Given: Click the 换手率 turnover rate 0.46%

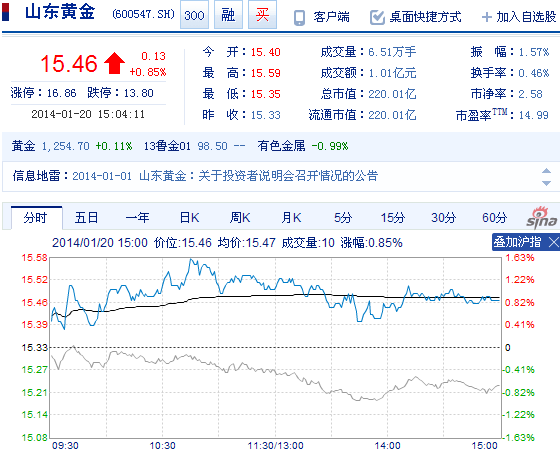Looking at the screenshot, I should (534, 73).
